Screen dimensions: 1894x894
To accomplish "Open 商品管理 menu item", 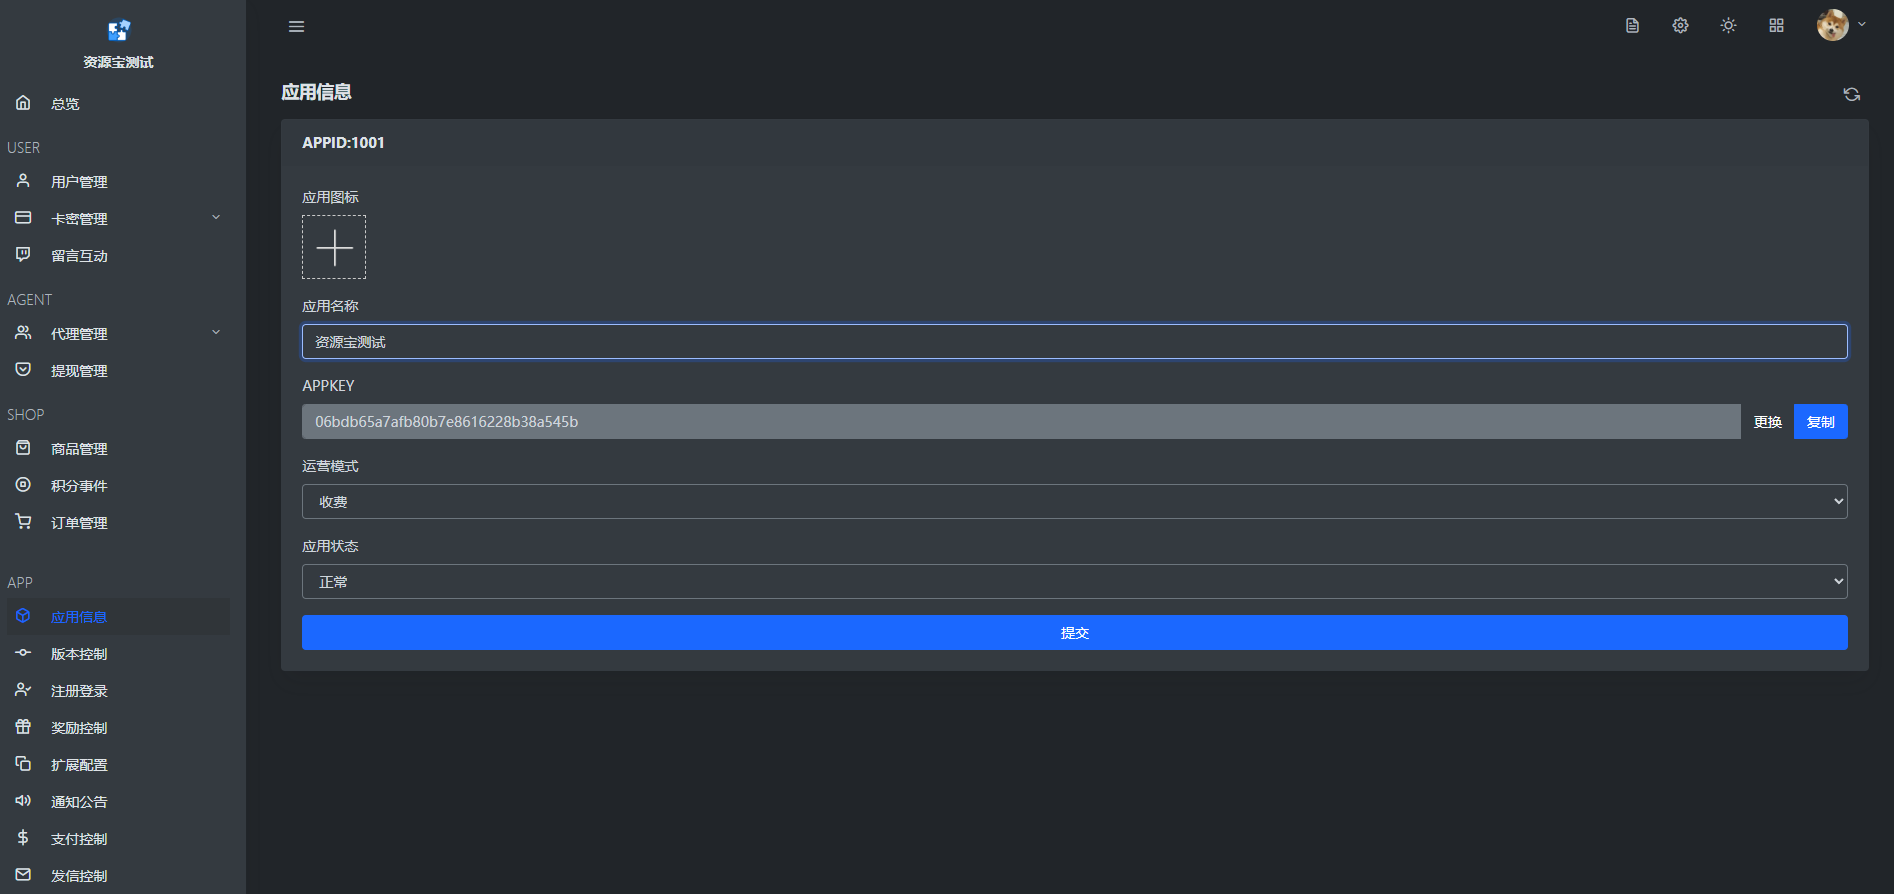I will [118, 448].
